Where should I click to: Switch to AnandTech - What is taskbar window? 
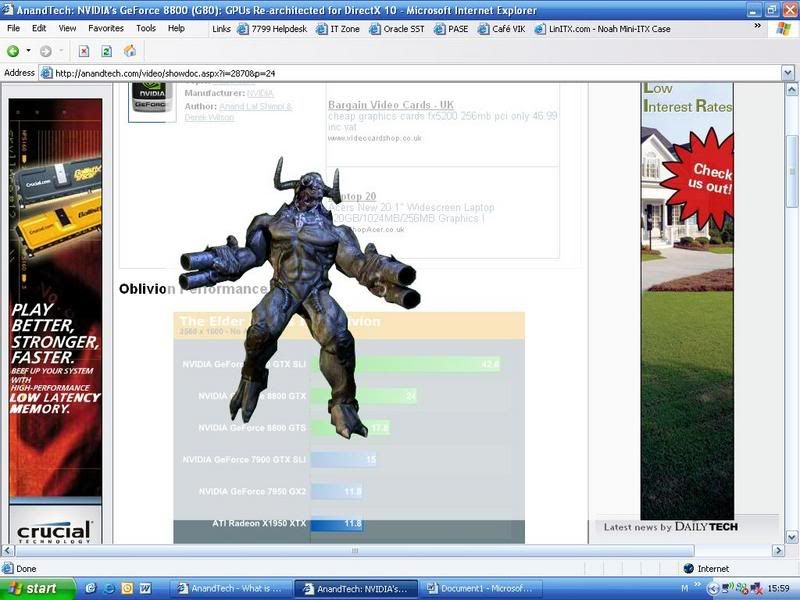tap(231, 589)
